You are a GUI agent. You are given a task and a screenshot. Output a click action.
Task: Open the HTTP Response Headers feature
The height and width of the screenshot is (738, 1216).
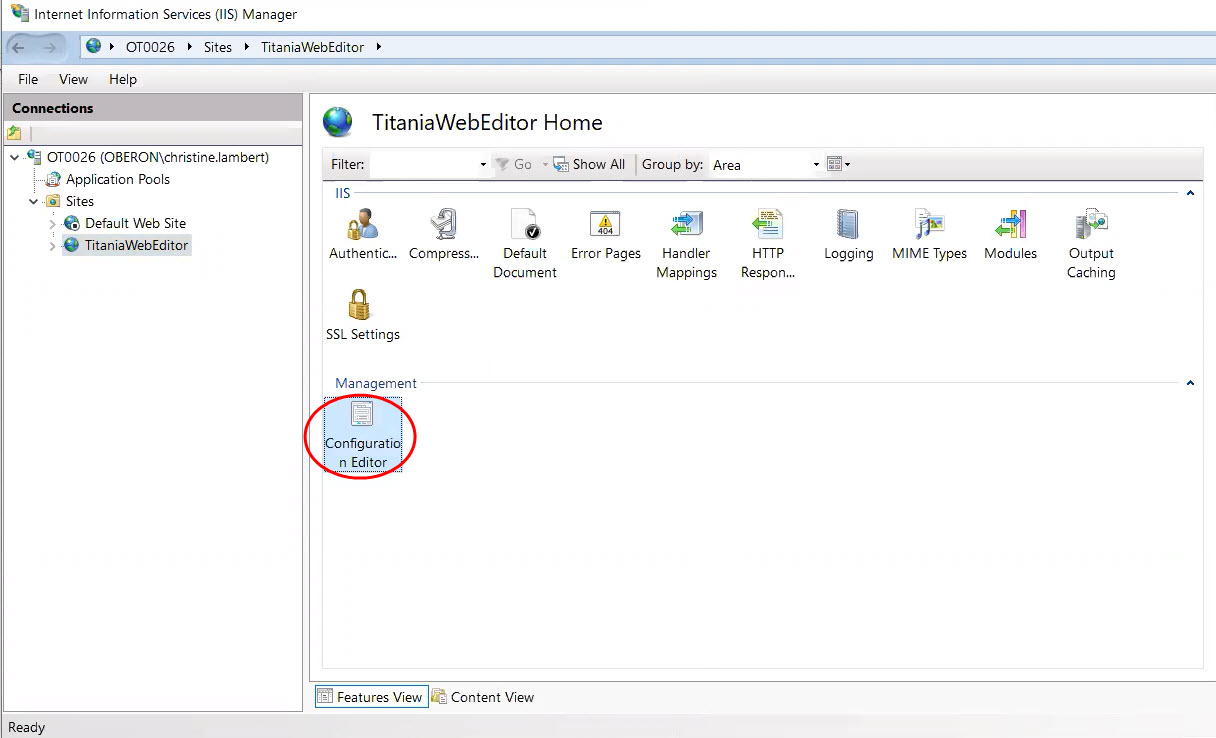click(x=768, y=244)
